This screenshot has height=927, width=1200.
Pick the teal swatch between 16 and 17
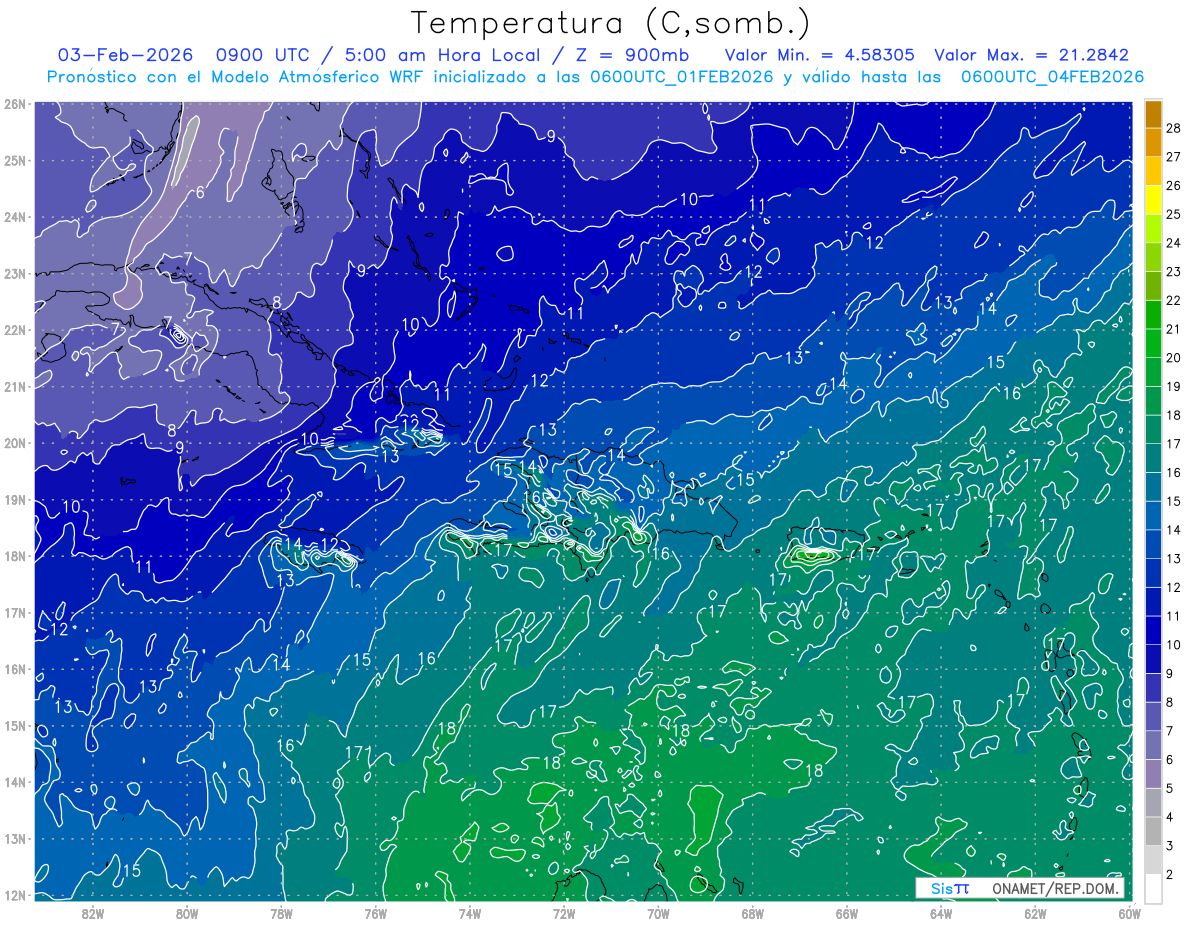click(1153, 458)
